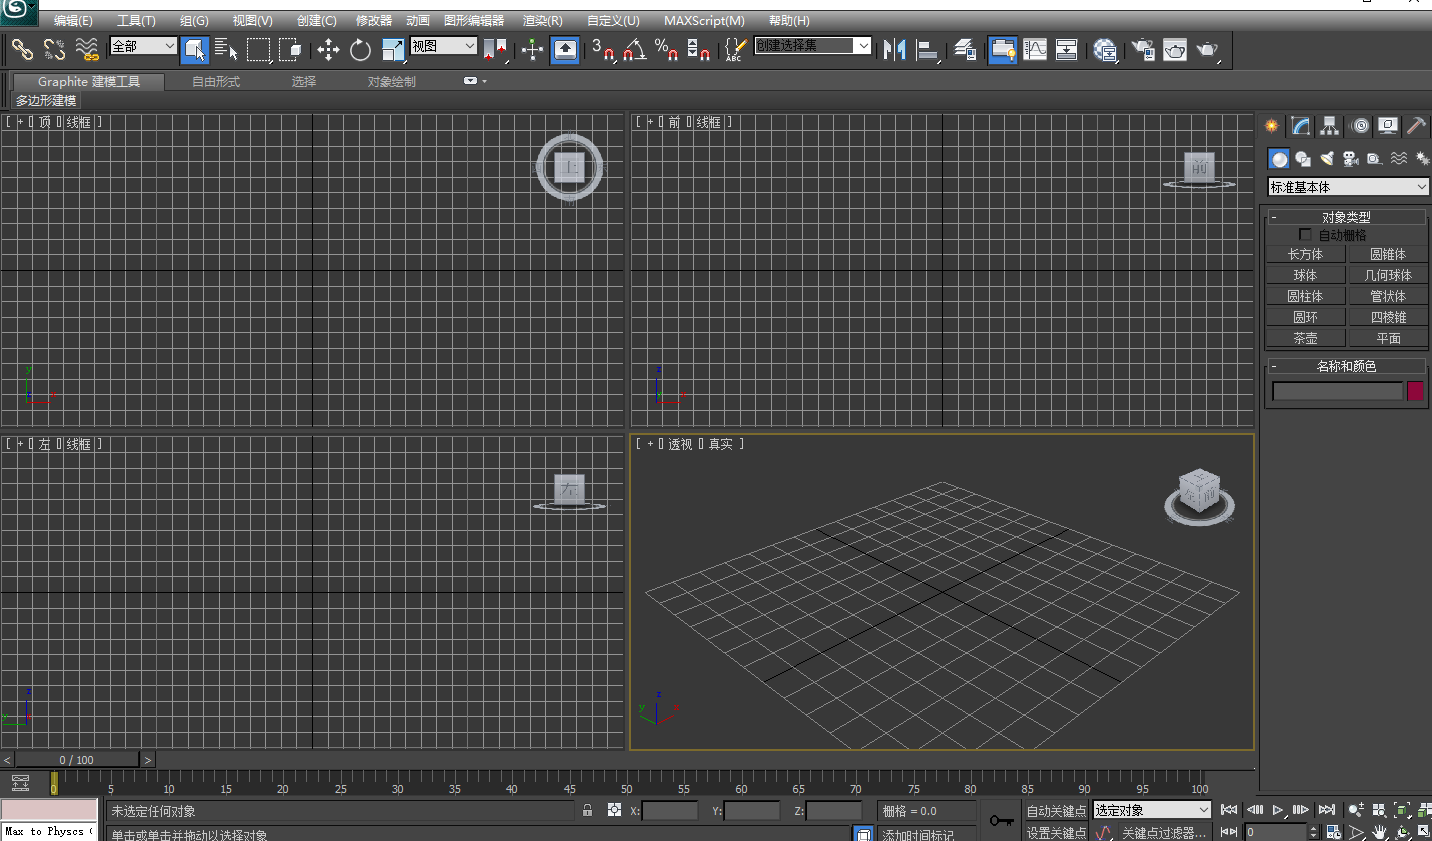Toggle the 自动关键点 animation mode

tap(1055, 810)
